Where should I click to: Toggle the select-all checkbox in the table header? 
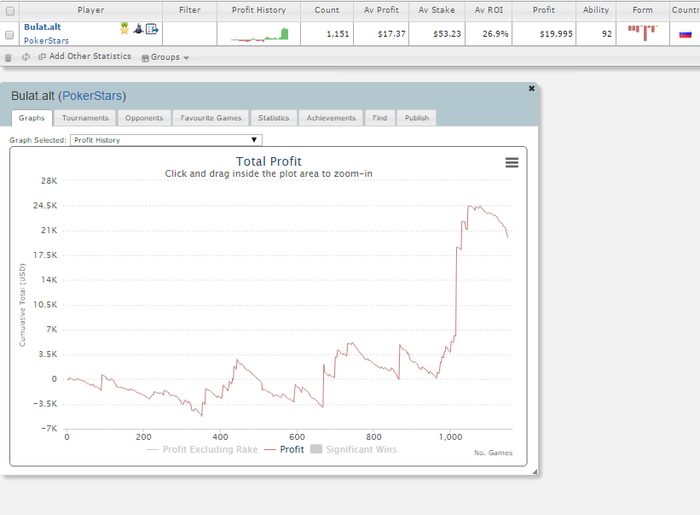pyautogui.click(x=10, y=11)
